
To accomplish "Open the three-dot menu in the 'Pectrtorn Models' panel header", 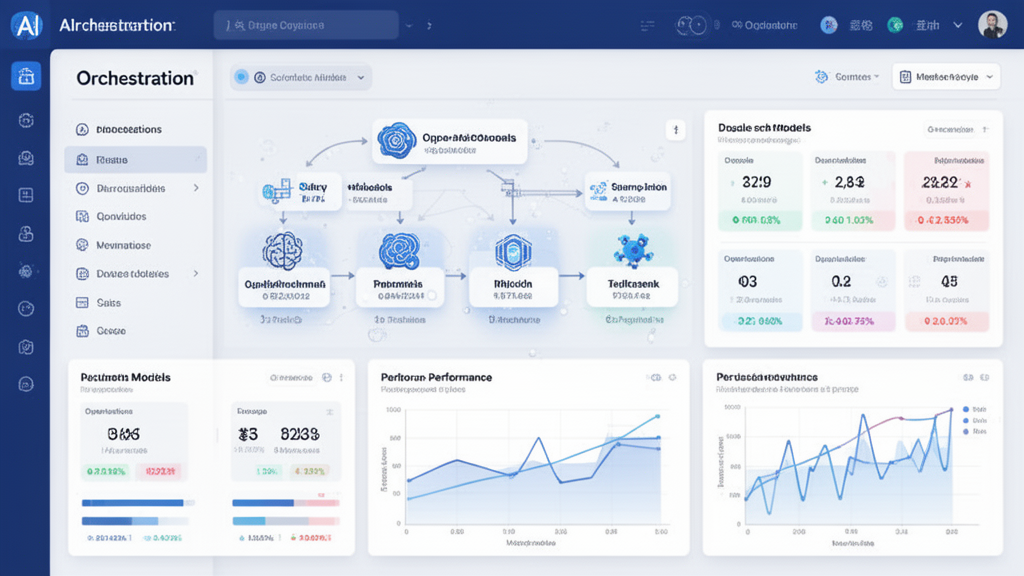I will coord(341,377).
